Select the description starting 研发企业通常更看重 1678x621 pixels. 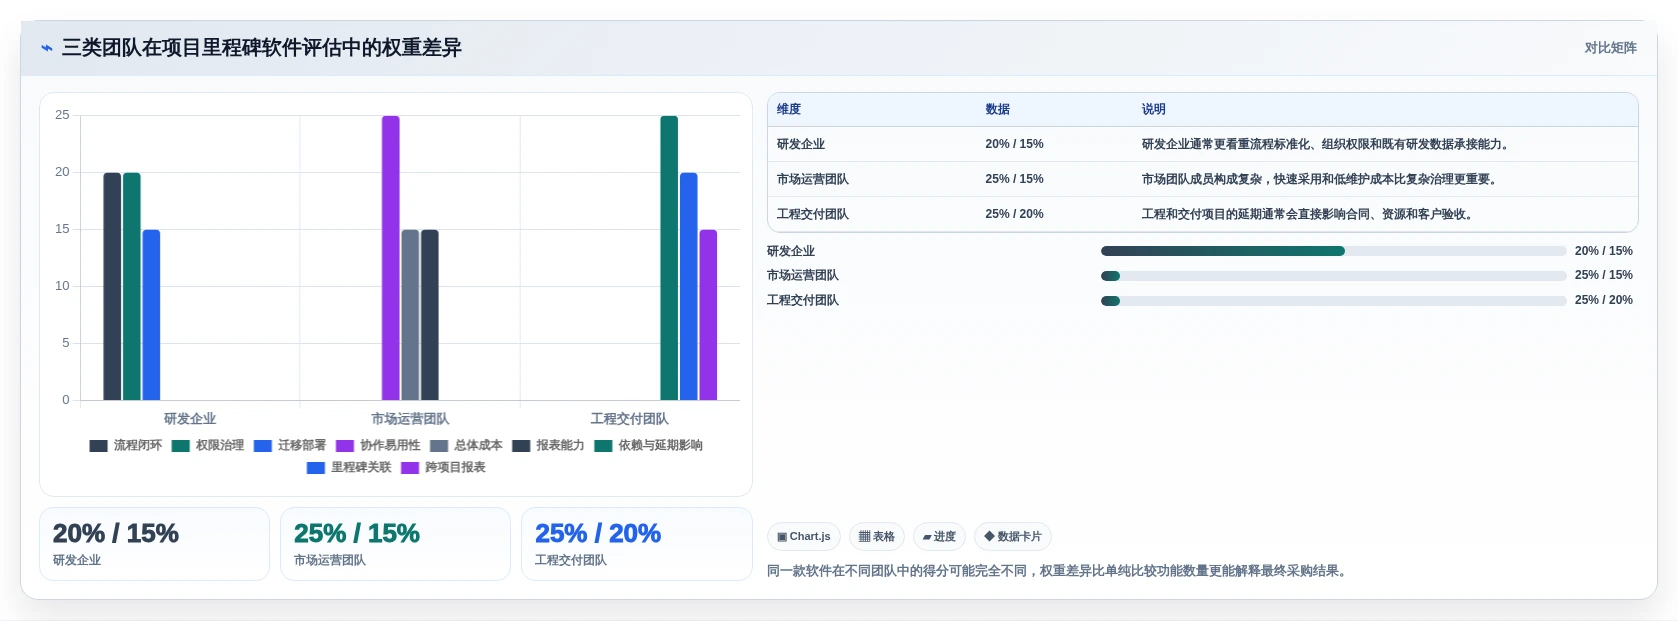pos(1325,145)
